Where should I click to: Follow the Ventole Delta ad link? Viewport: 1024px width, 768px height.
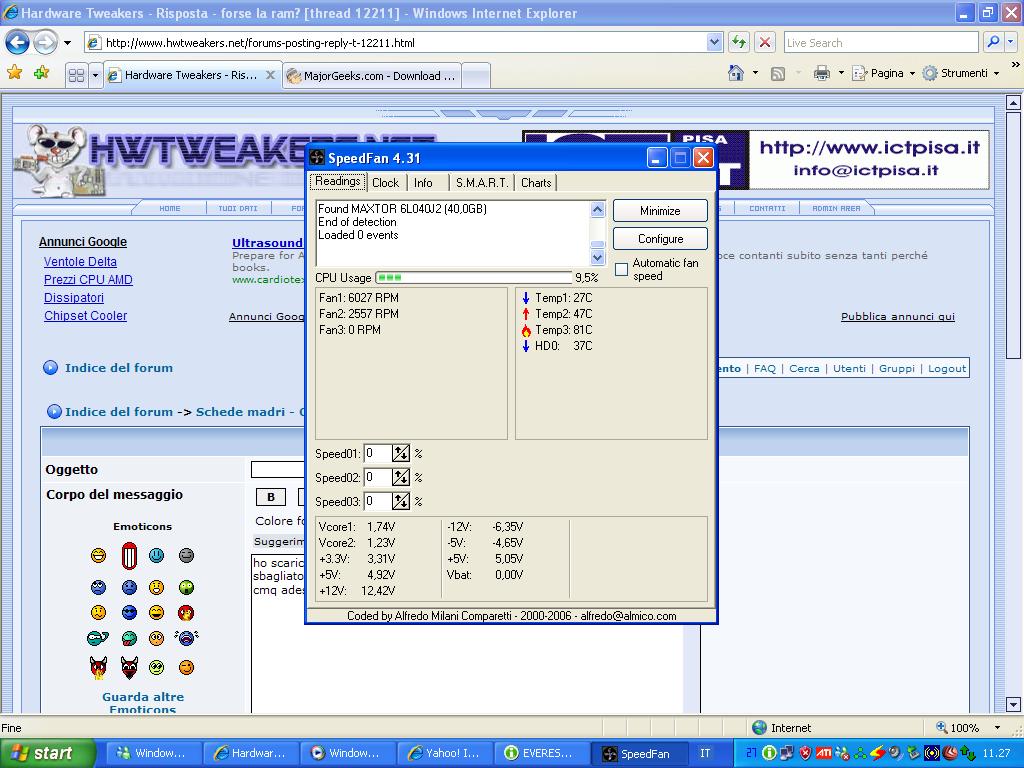tap(80, 262)
